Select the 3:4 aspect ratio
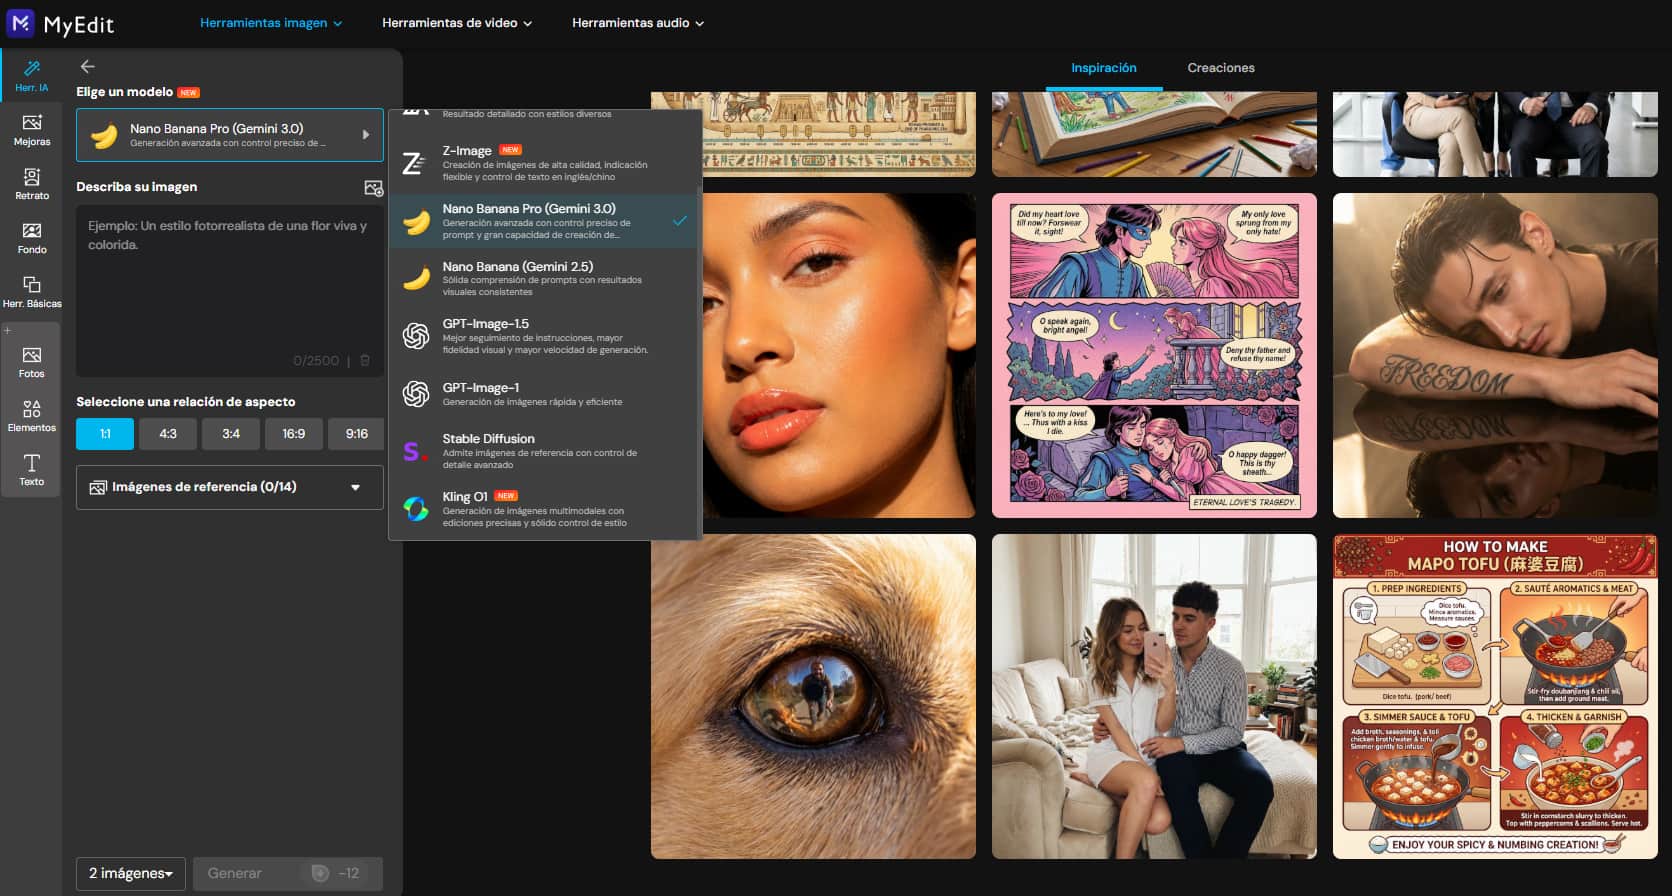The height and width of the screenshot is (896, 1672). tap(231, 434)
